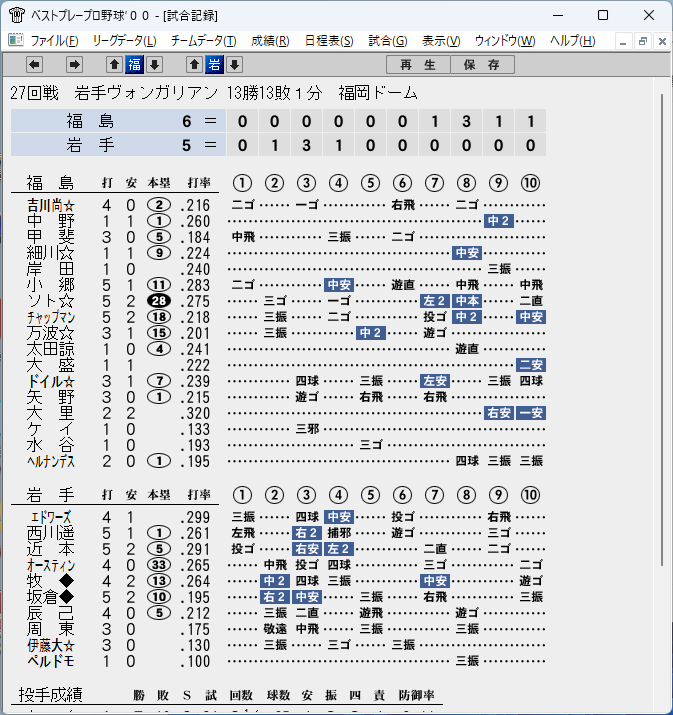The image size is (673, 715).
Task: Select Iwate batter 坂倉
Action: click(51, 597)
